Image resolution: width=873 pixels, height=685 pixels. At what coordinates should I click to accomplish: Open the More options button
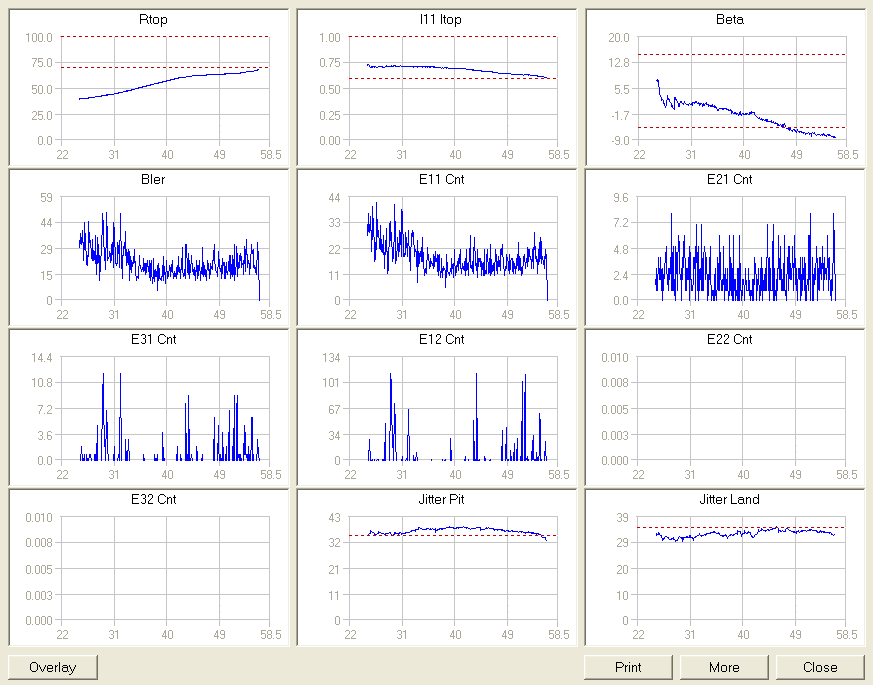coord(724,667)
